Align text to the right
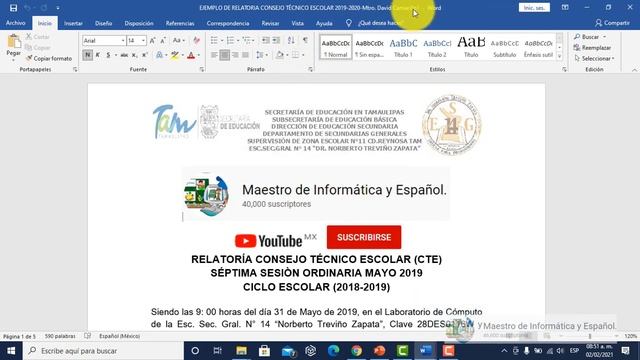This screenshot has height=360, width=640. pos(235,55)
